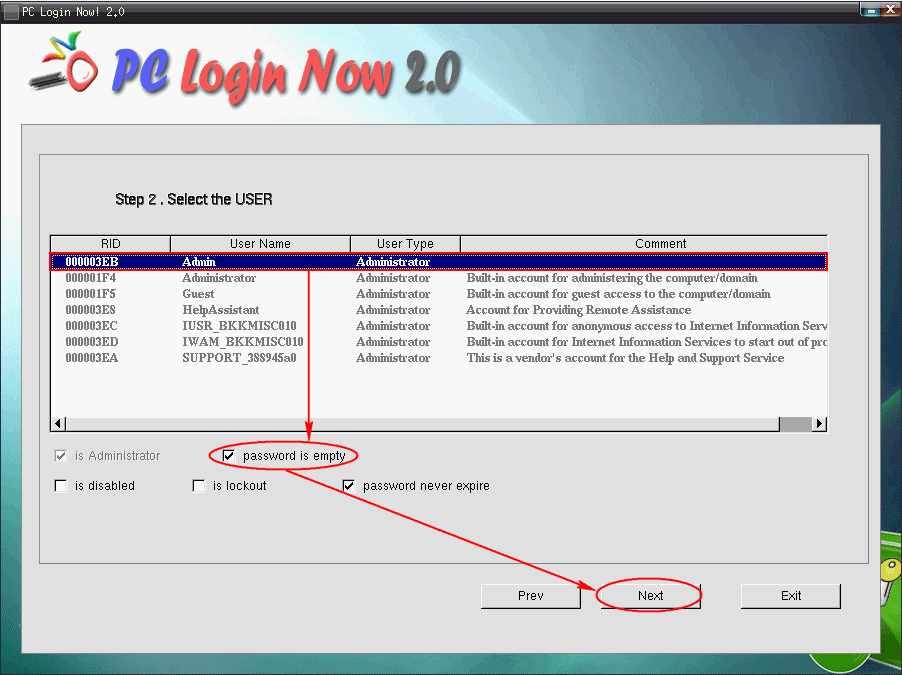Enable the 'is disabled' checkbox

pyautogui.click(x=61, y=486)
